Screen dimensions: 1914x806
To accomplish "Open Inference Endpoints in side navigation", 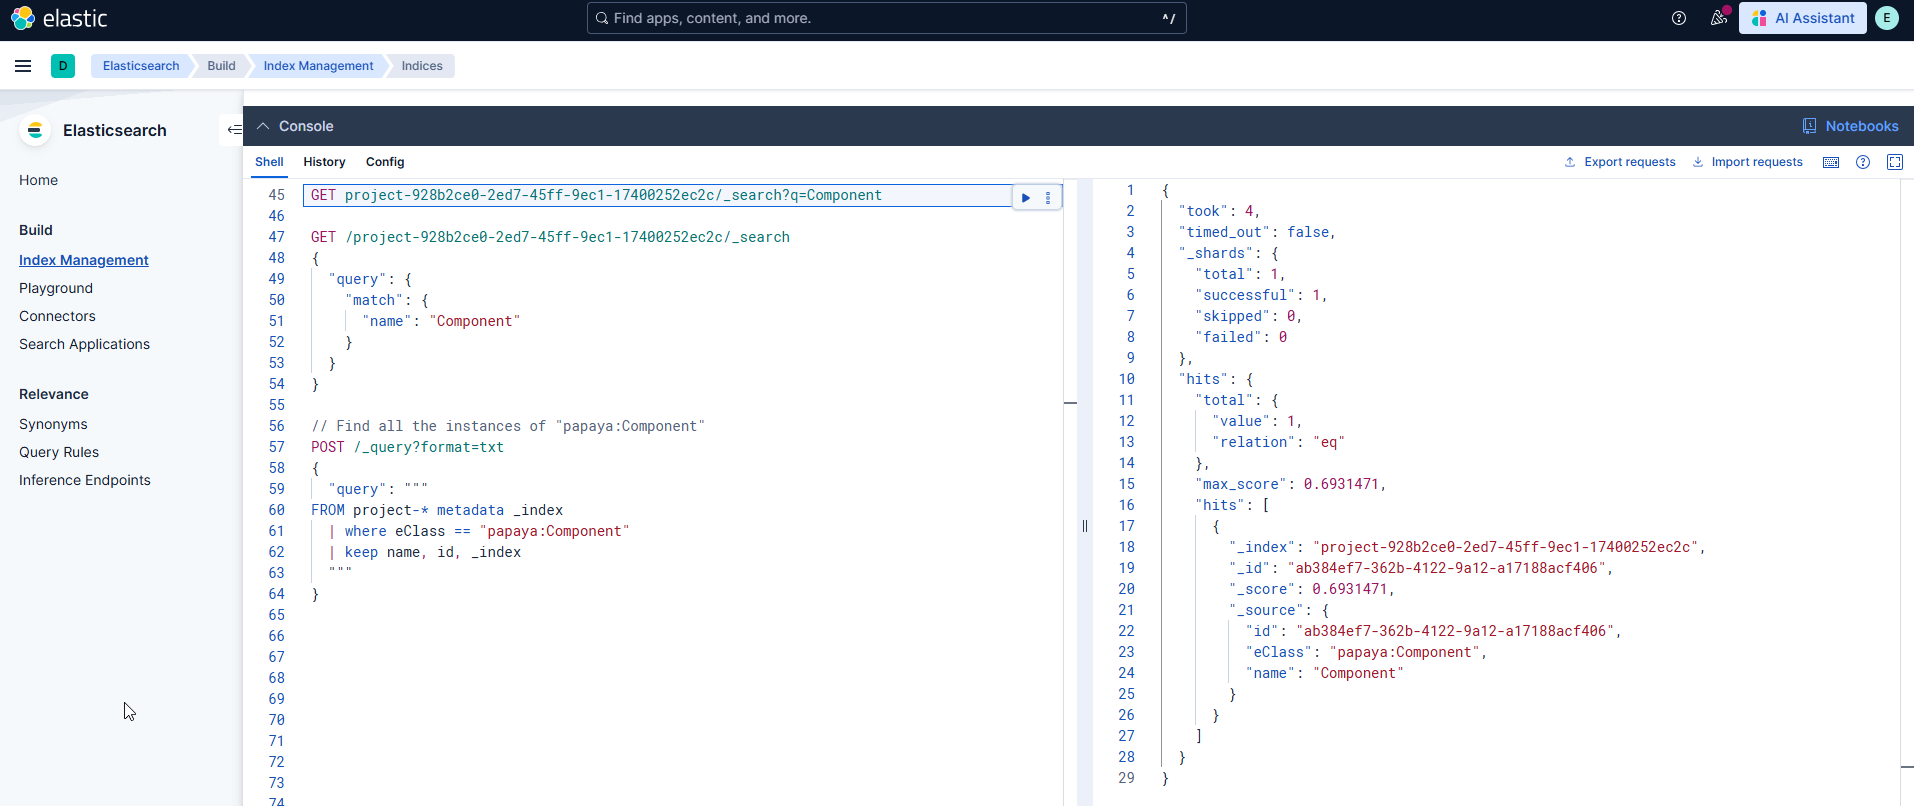I will pos(85,480).
